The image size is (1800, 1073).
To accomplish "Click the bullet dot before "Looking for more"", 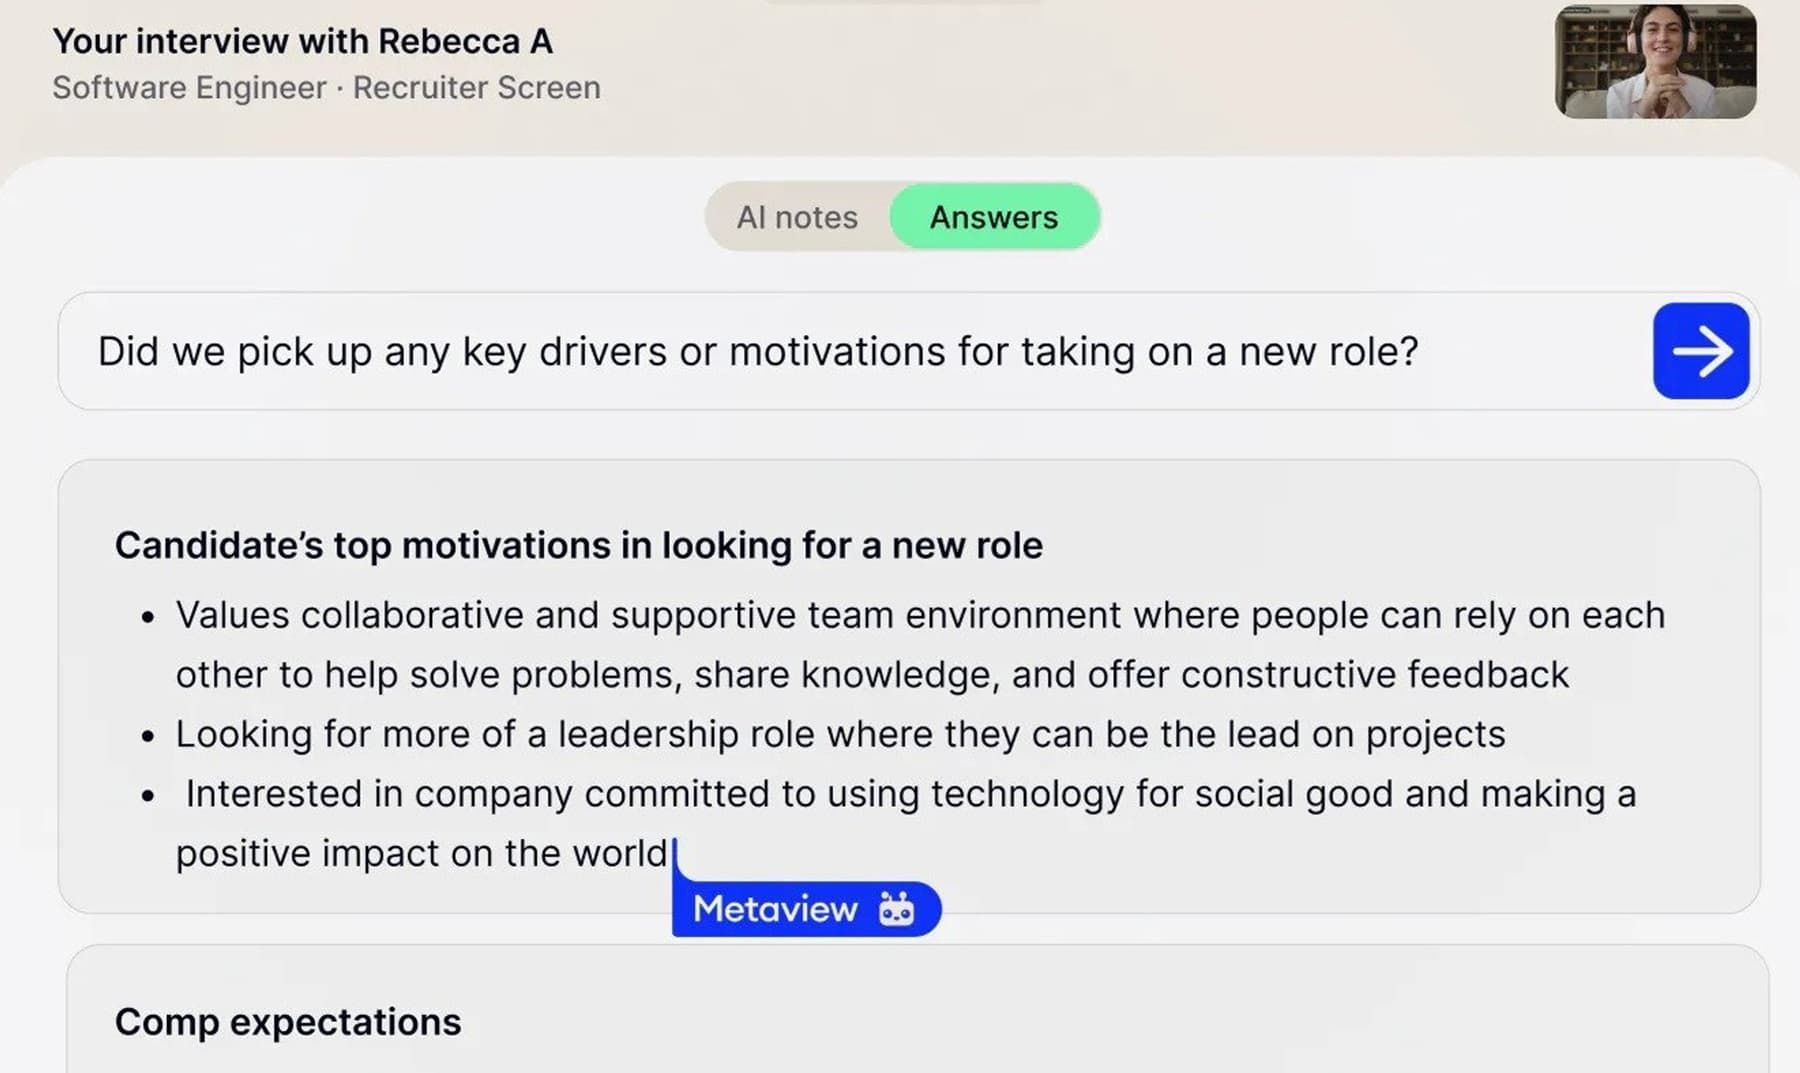I will click(x=148, y=737).
